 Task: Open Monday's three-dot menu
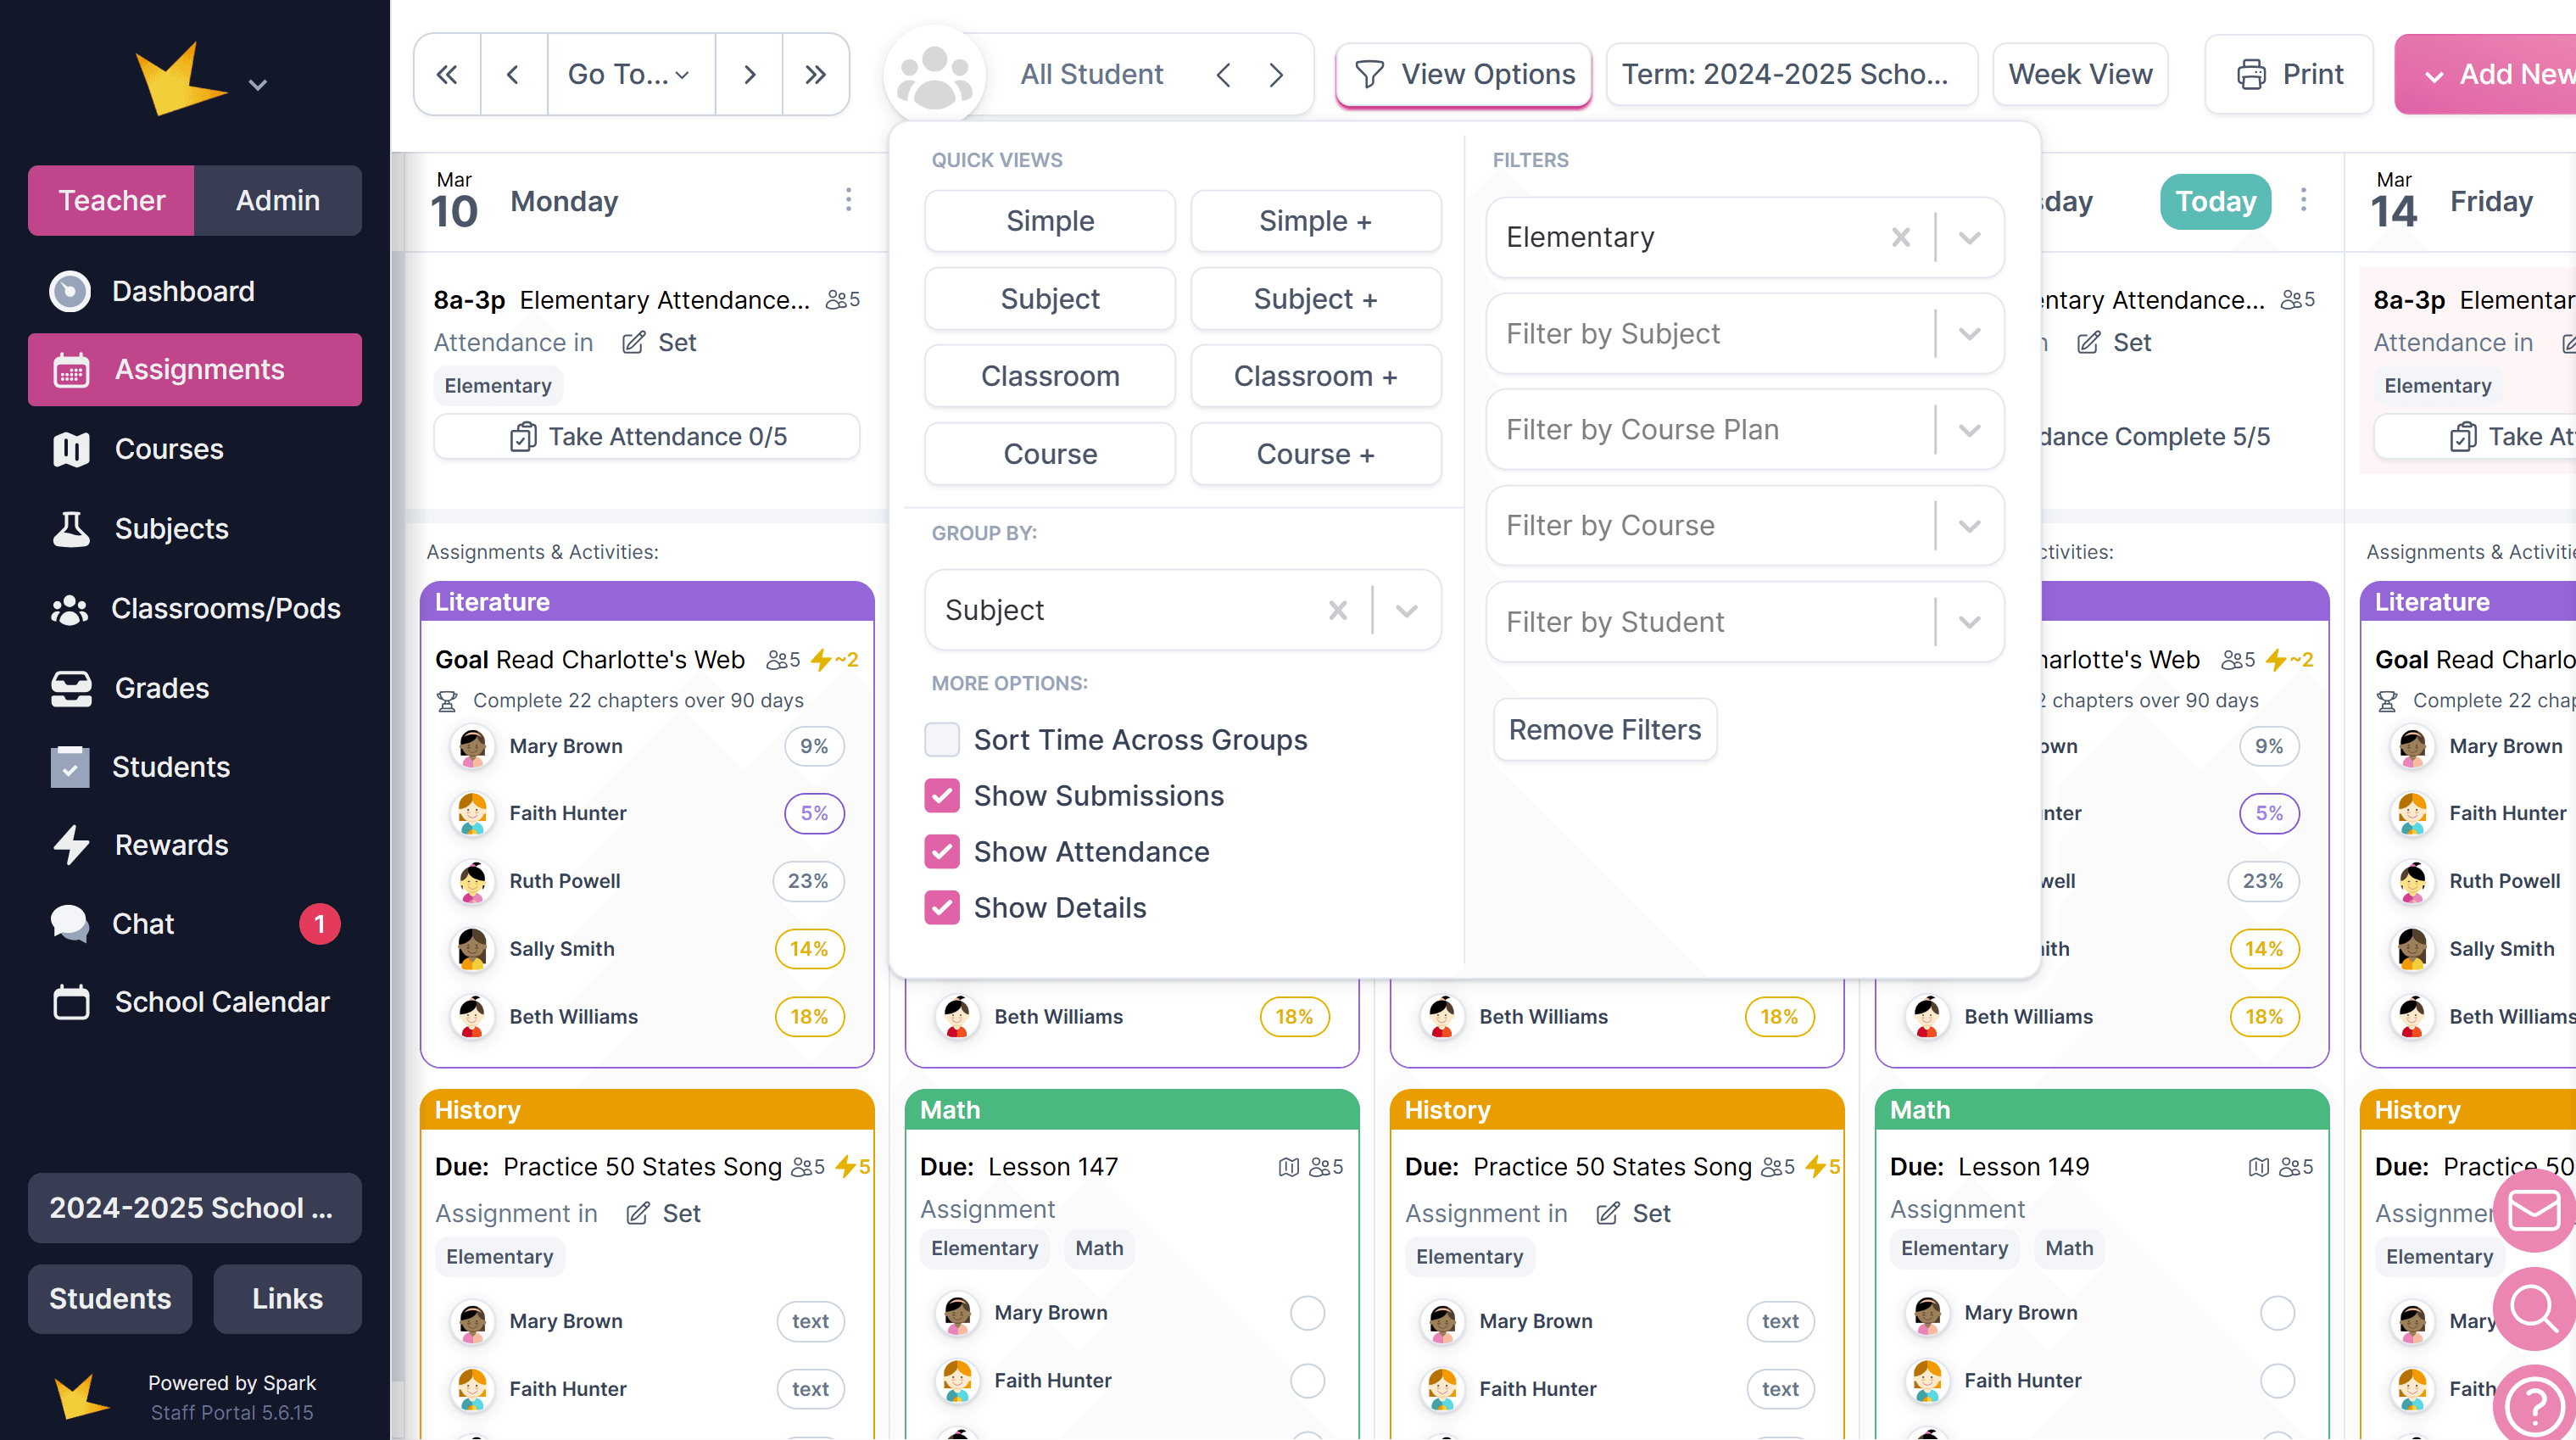pyautogui.click(x=848, y=200)
